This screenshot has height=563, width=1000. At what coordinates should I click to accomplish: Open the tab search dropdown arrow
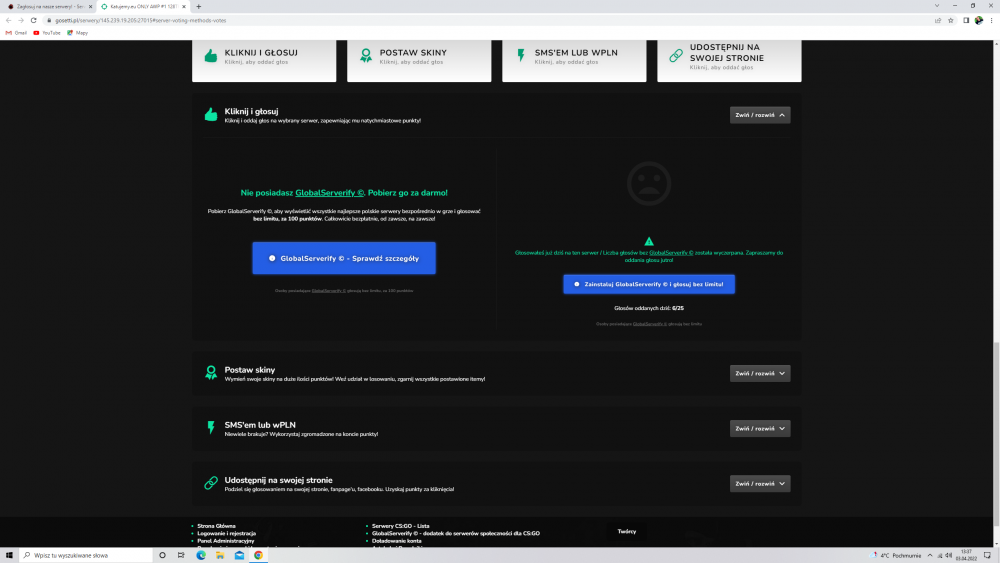pyautogui.click(x=937, y=6)
